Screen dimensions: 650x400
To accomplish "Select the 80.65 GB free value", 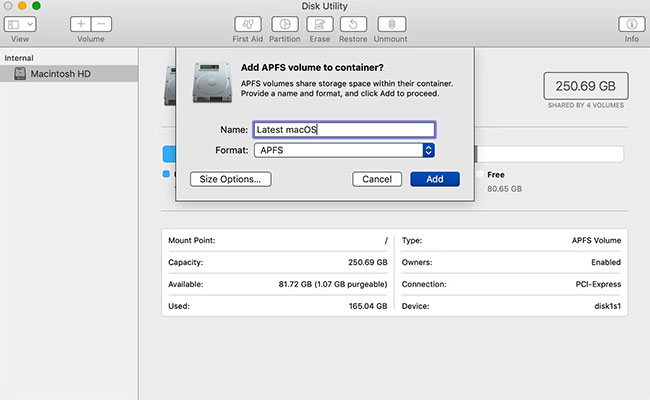I will pos(504,189).
